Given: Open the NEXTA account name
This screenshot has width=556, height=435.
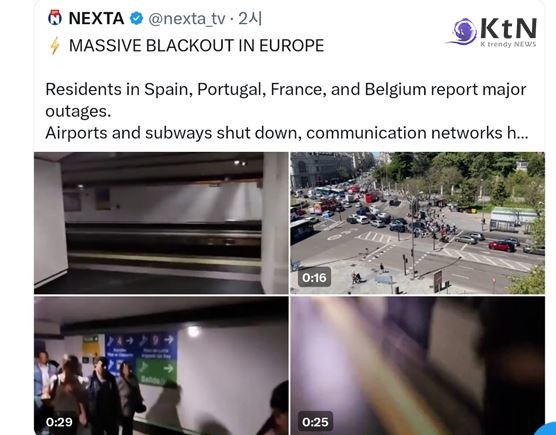Looking at the screenshot, I should tap(96, 18).
